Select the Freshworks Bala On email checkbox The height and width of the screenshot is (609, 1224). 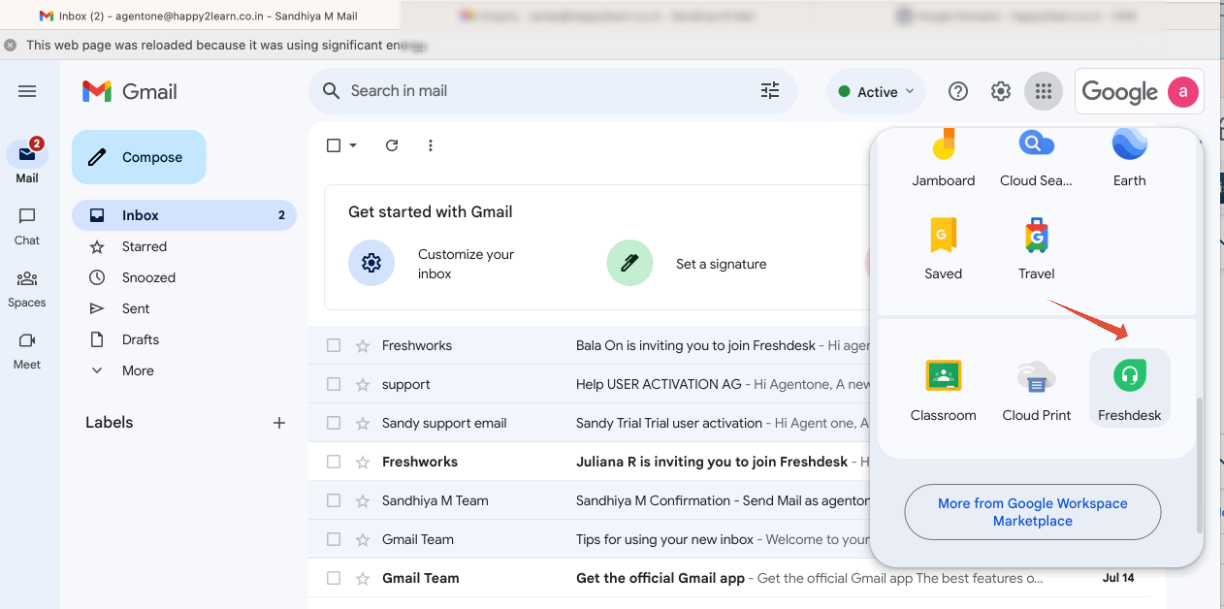click(x=334, y=345)
